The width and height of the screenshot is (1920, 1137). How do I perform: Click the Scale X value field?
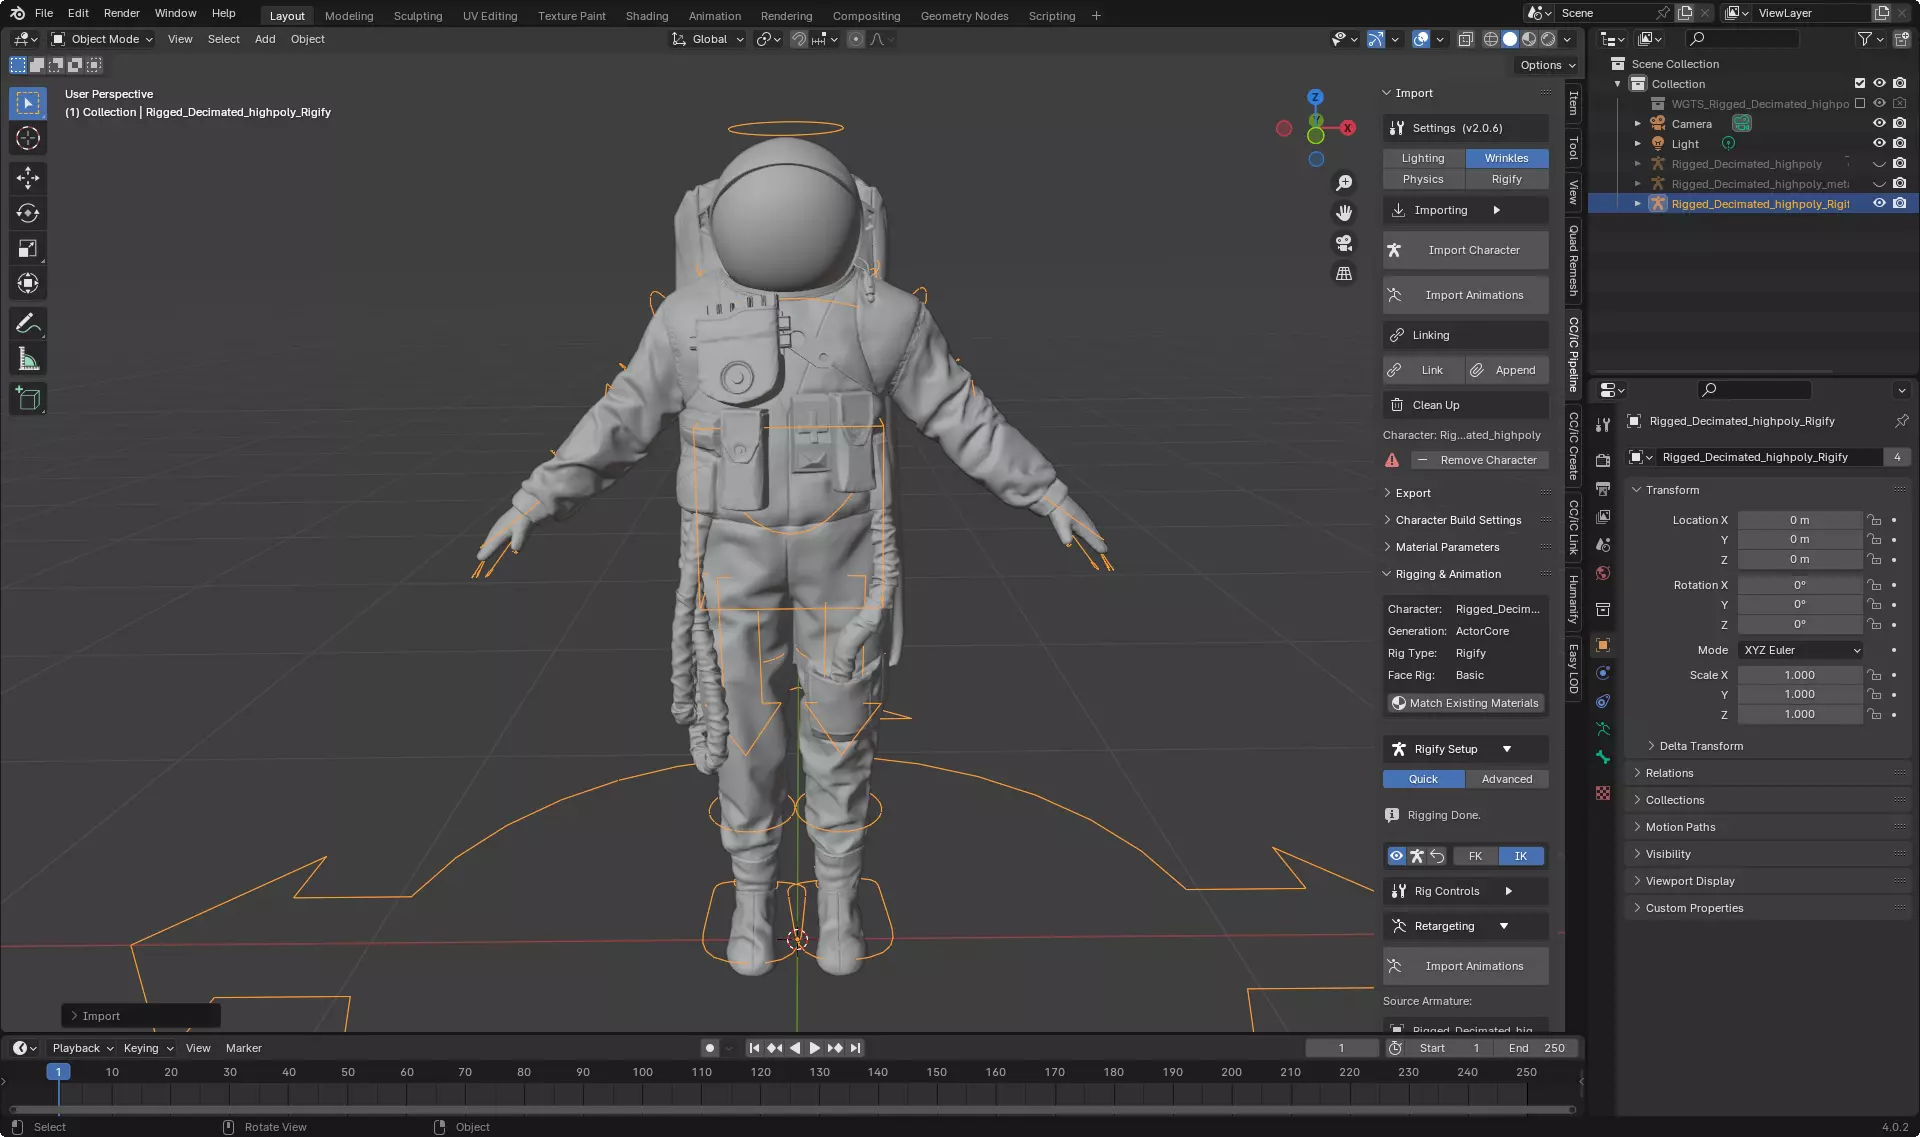1800,675
